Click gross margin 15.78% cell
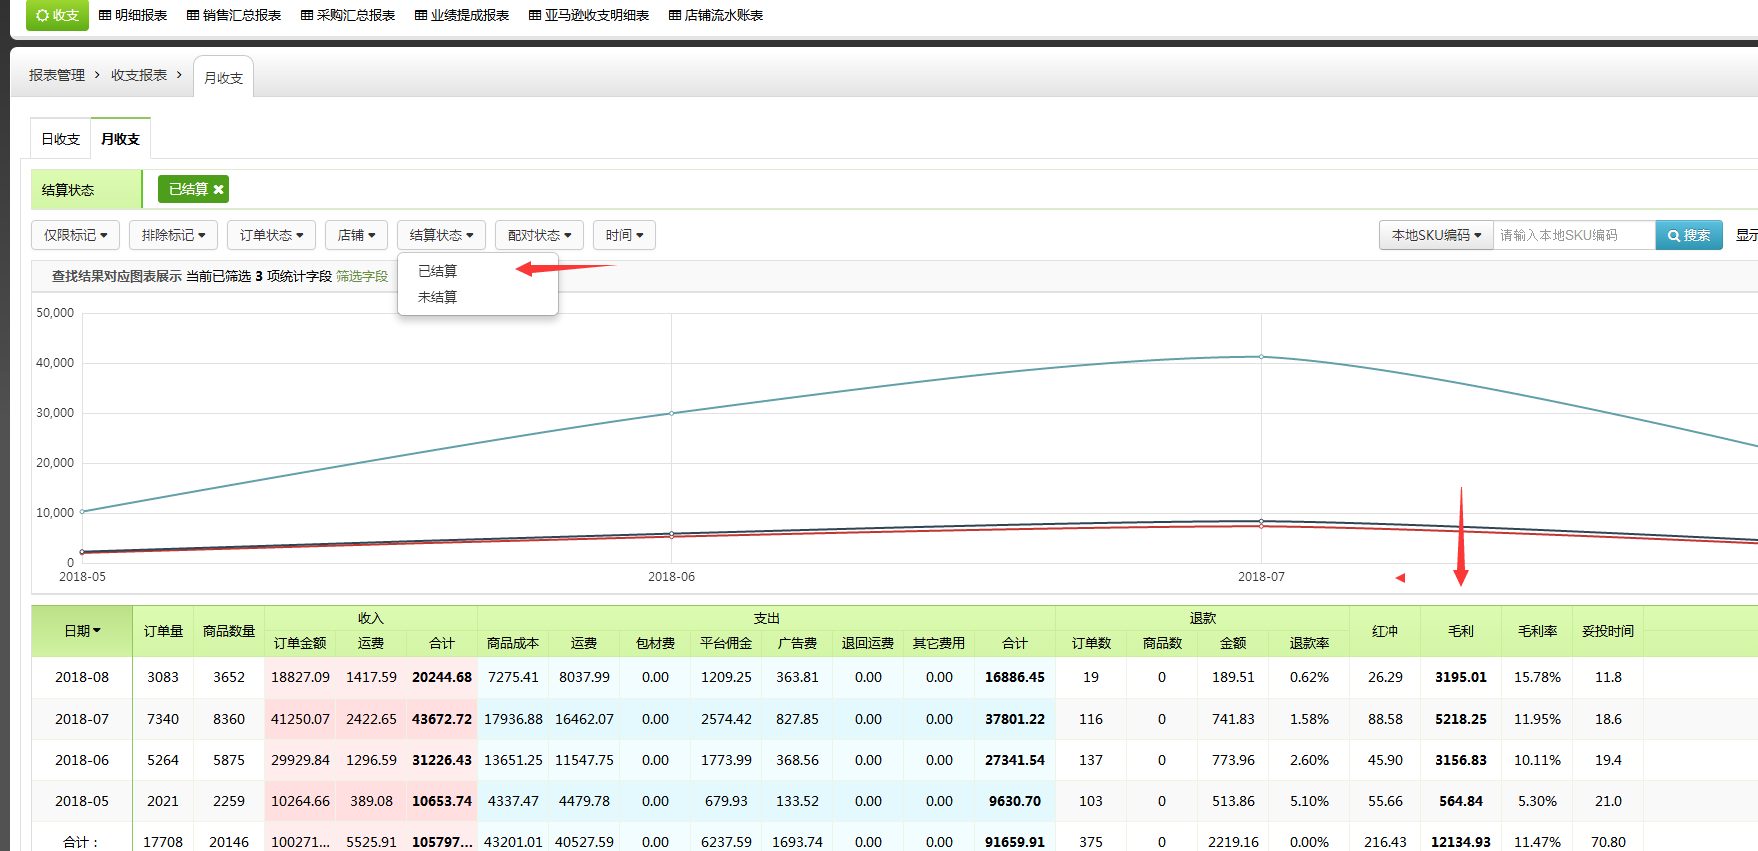1758x851 pixels. pos(1537,677)
